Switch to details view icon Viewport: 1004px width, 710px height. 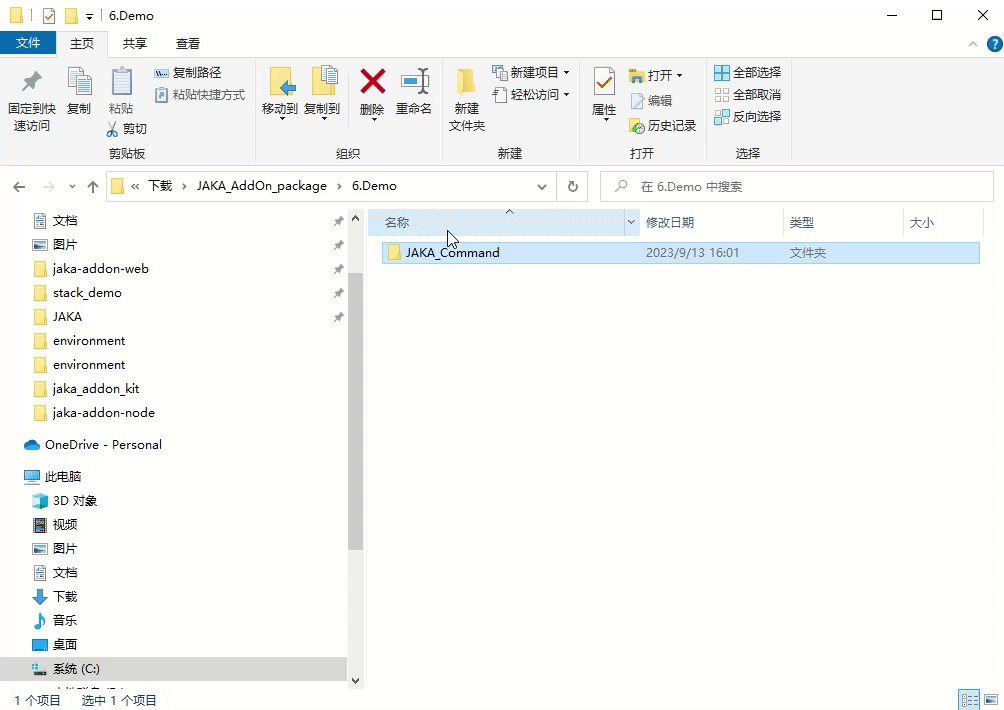[969, 700]
